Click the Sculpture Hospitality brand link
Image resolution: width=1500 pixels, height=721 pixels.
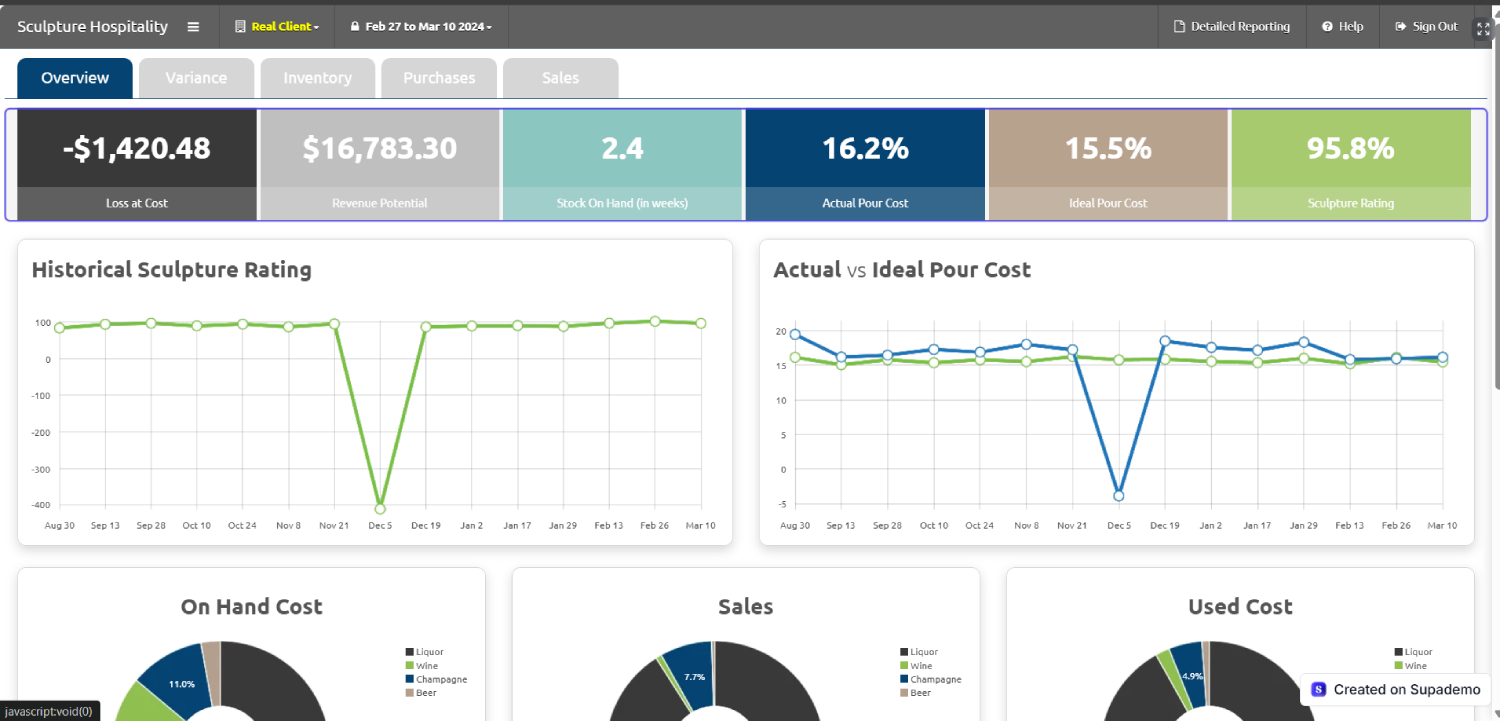click(x=92, y=27)
